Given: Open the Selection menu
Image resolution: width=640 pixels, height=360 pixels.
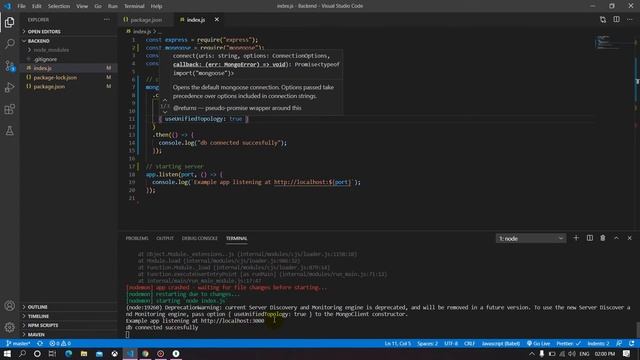Looking at the screenshot, I should 59,6.
